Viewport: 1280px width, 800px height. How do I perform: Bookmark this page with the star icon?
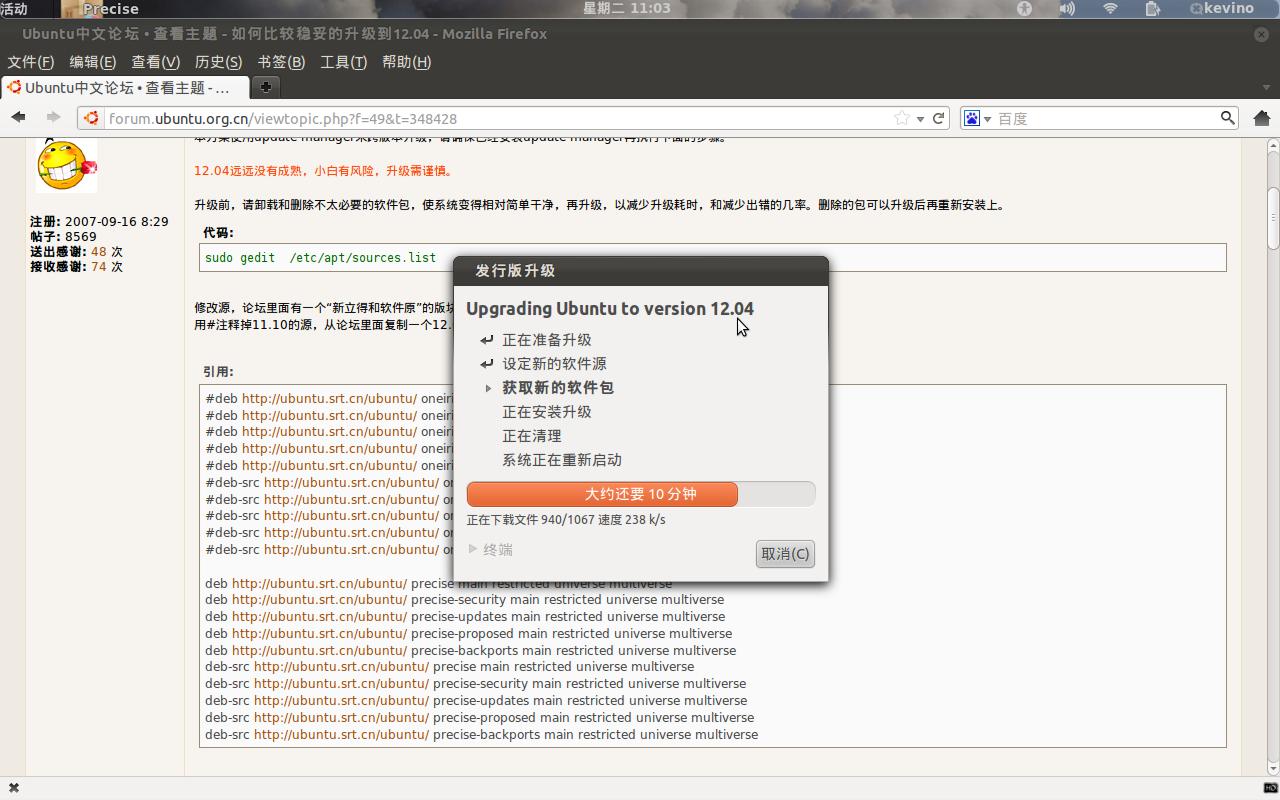click(902, 118)
